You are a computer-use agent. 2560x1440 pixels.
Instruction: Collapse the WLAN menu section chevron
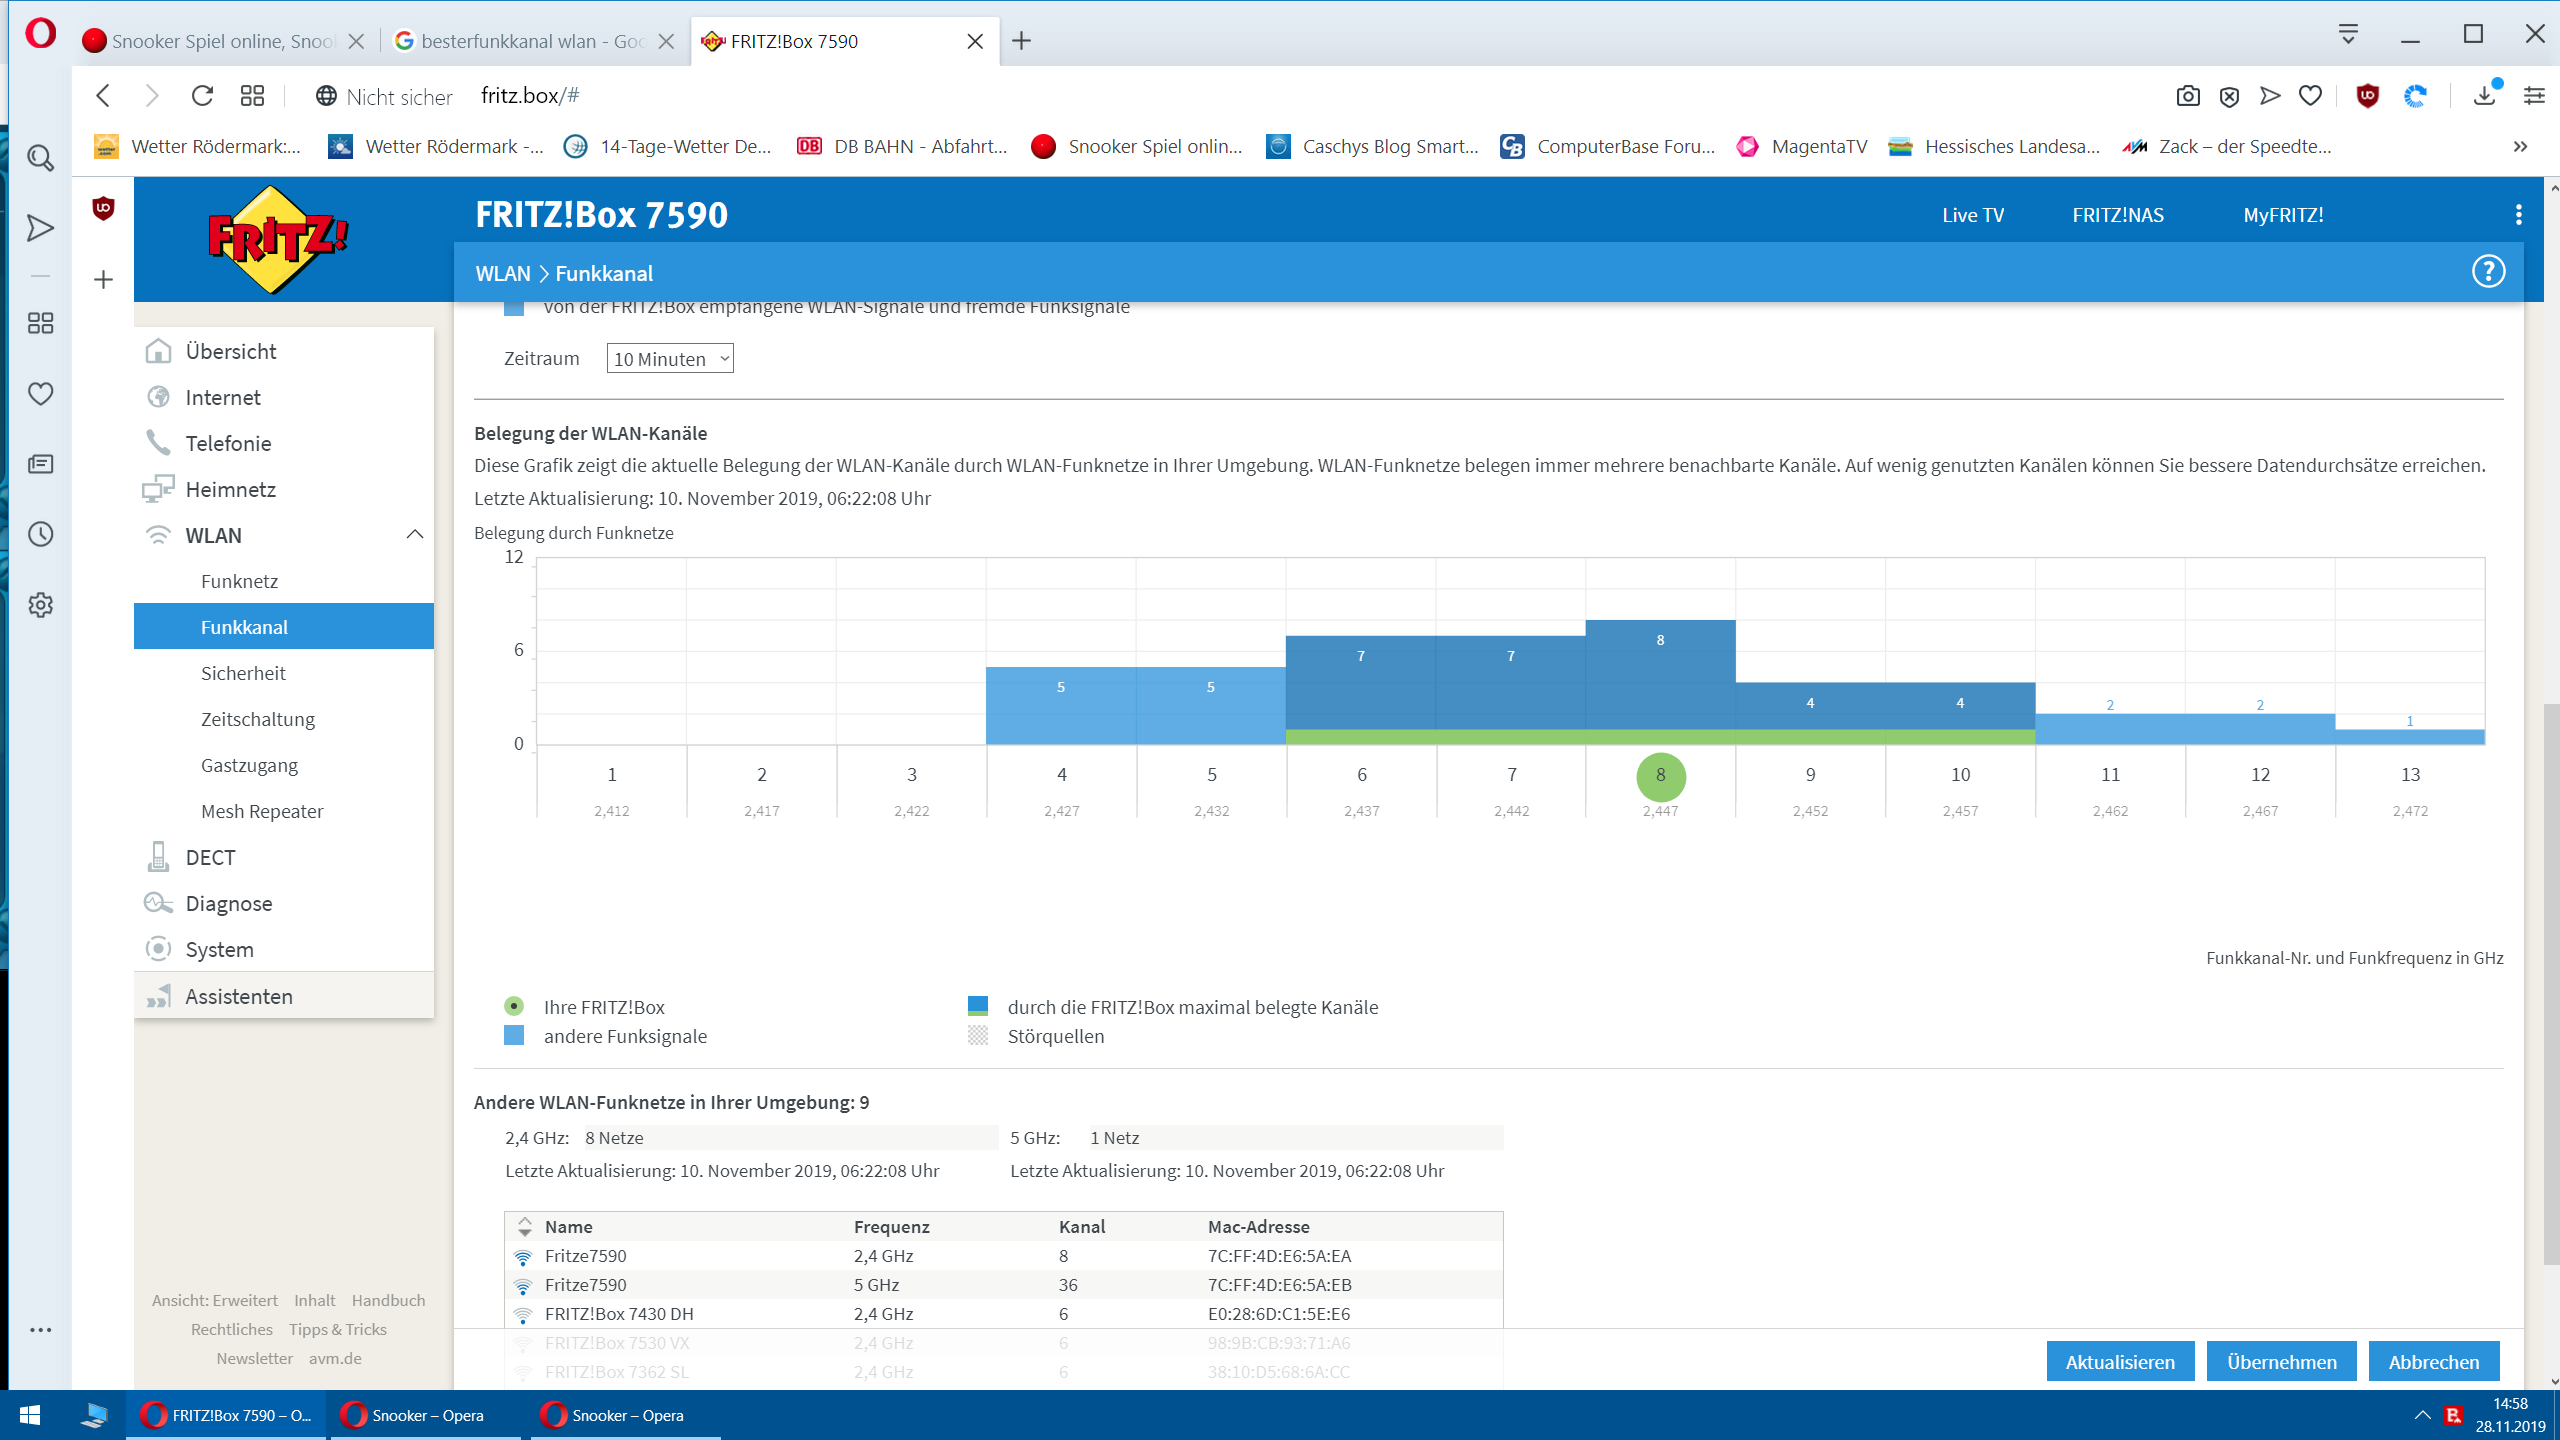point(415,535)
